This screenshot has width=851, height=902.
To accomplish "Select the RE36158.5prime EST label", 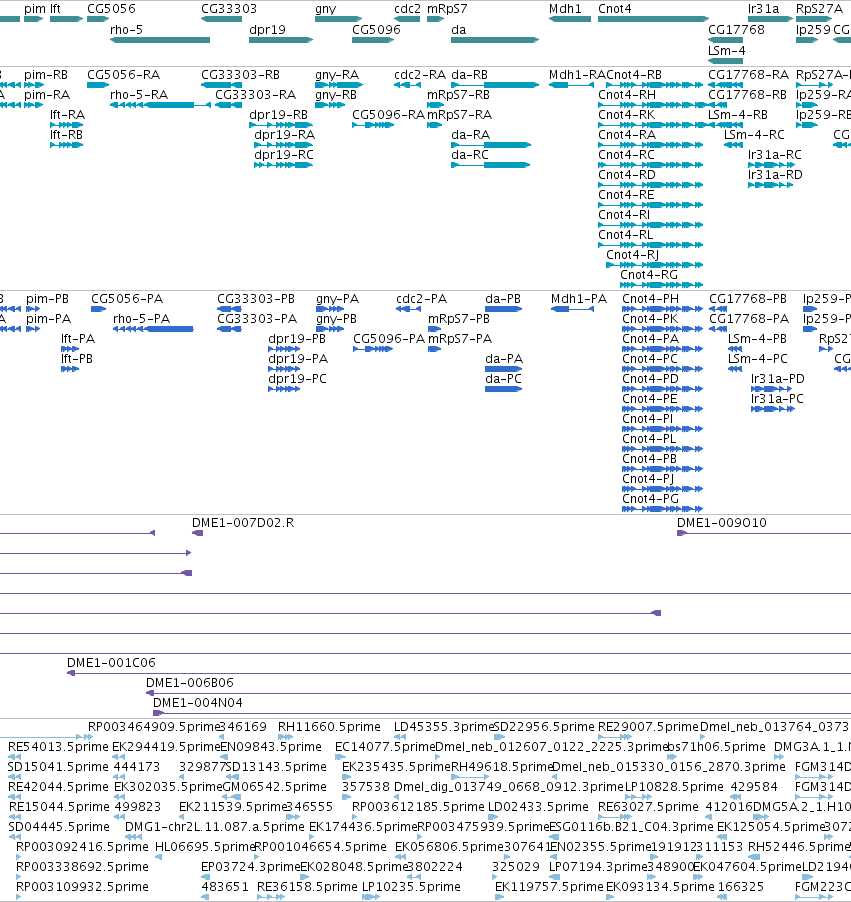I will click(307, 886).
